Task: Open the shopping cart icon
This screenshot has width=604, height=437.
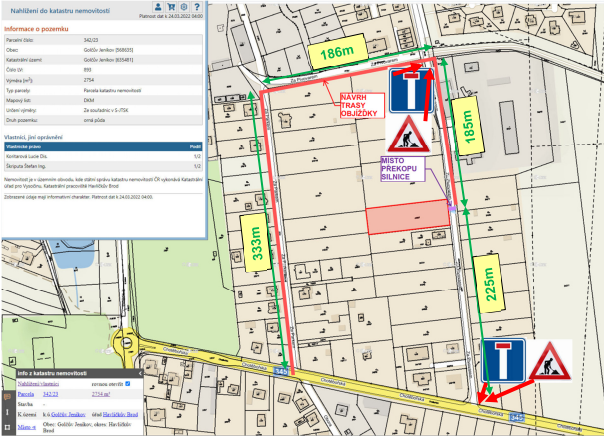Action: tap(171, 8)
